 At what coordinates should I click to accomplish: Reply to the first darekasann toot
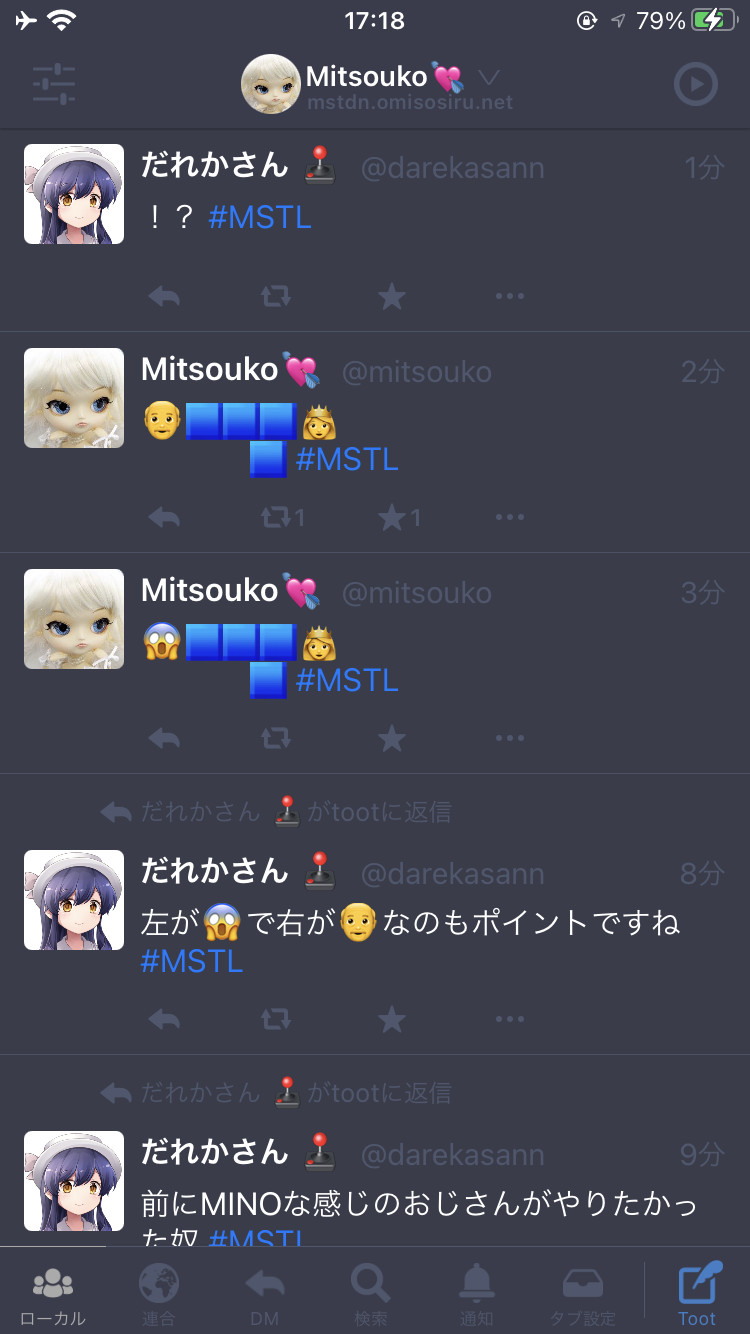coord(164,296)
